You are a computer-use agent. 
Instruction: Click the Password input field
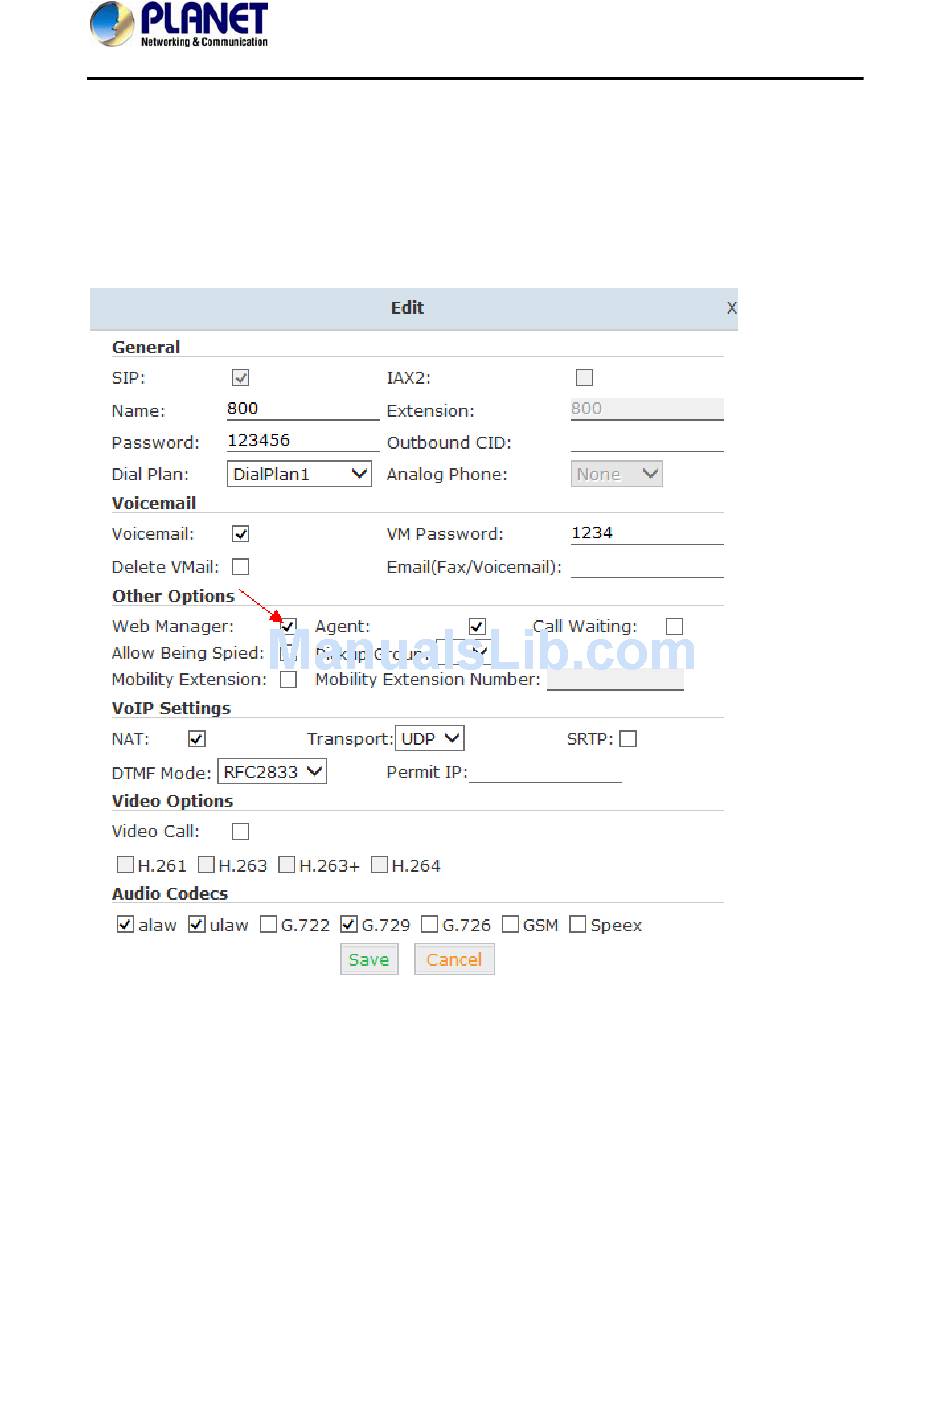(x=302, y=441)
